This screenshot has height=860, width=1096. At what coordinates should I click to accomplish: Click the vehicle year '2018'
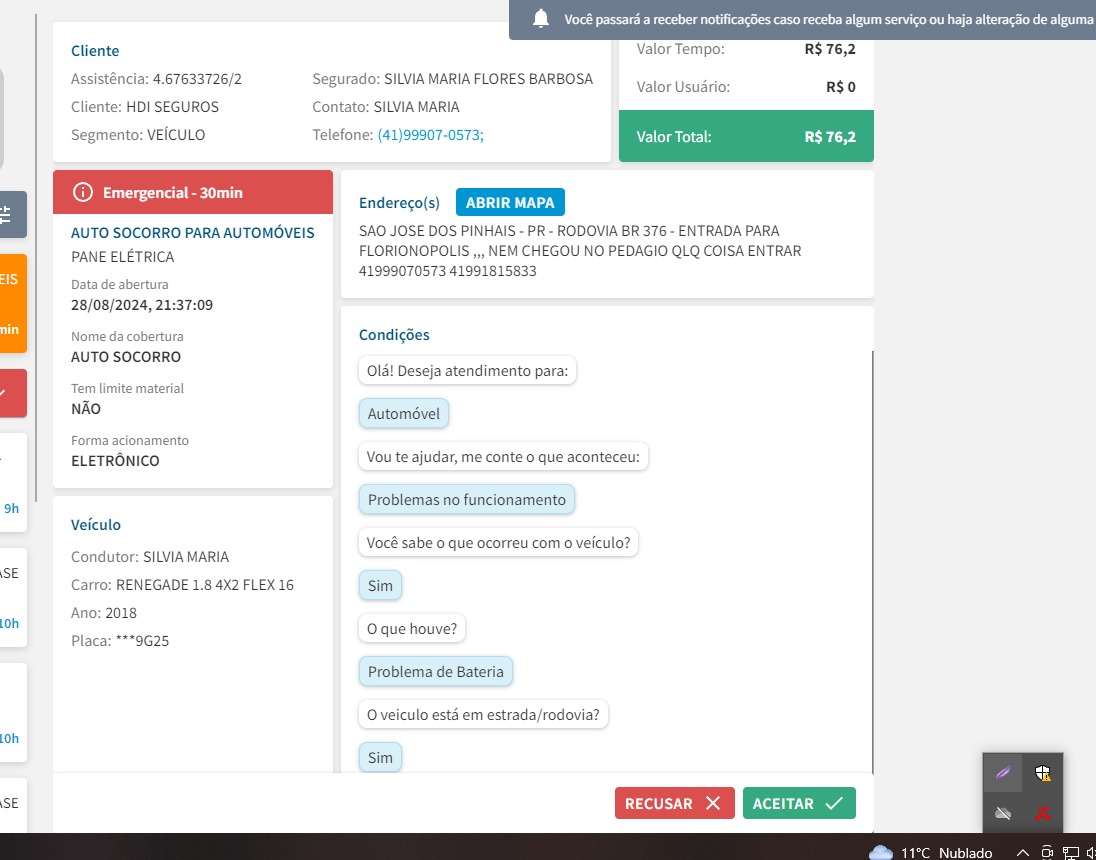click(x=121, y=613)
